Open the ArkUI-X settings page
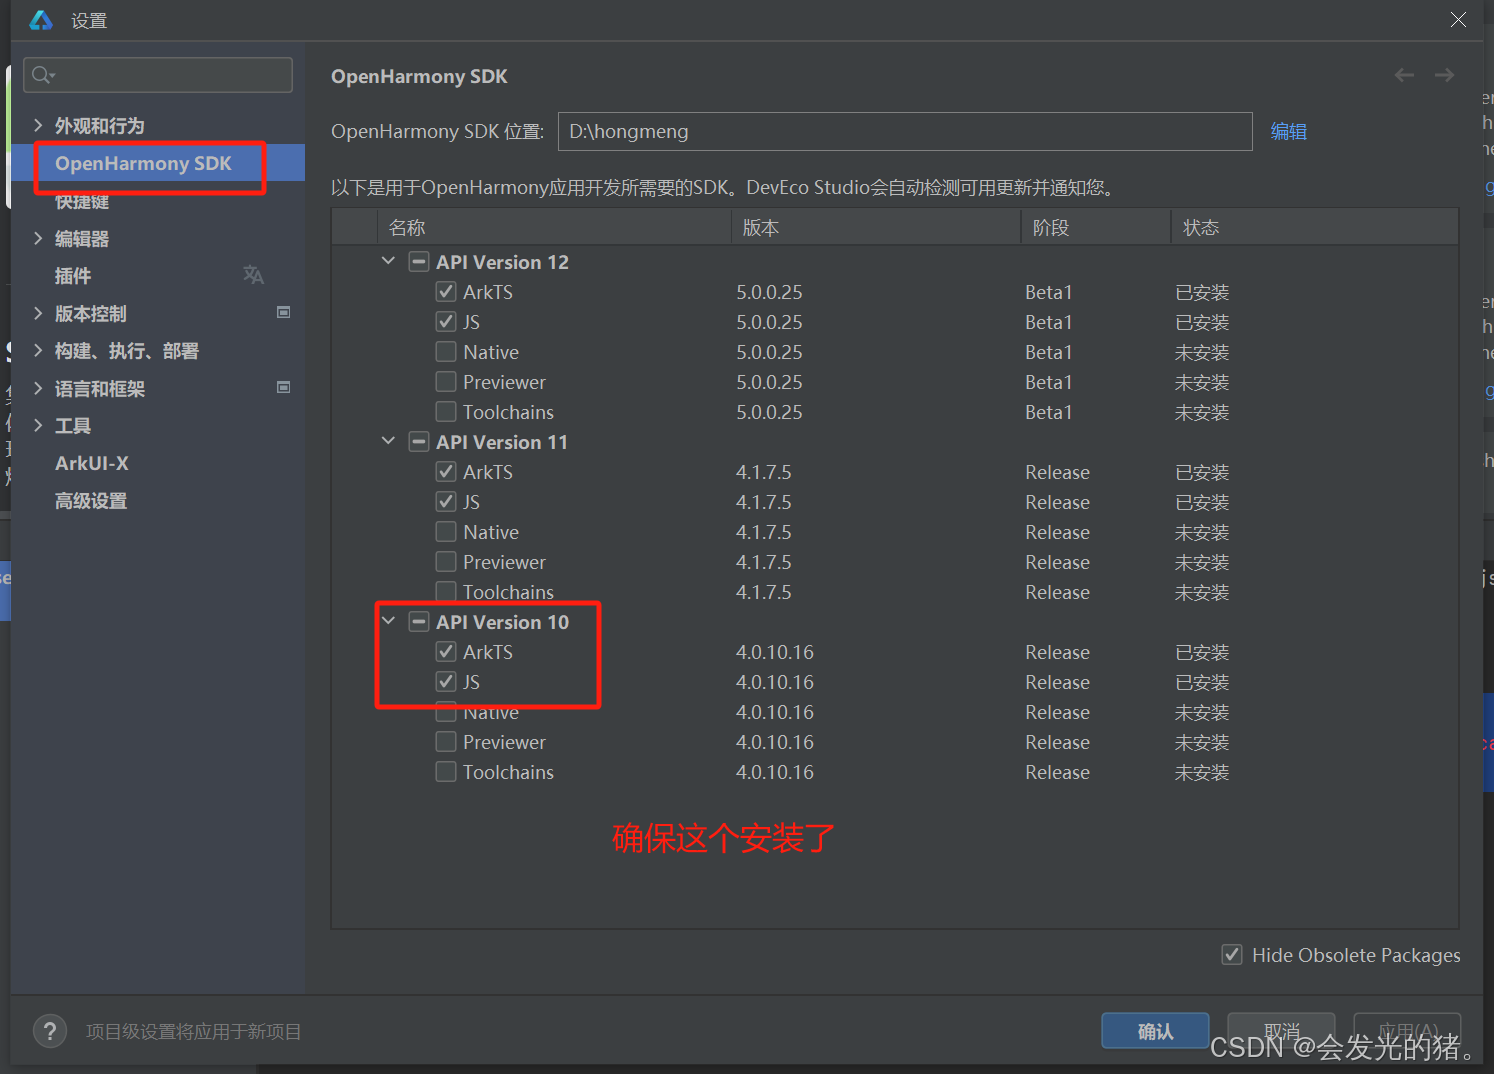1494x1074 pixels. click(91, 463)
